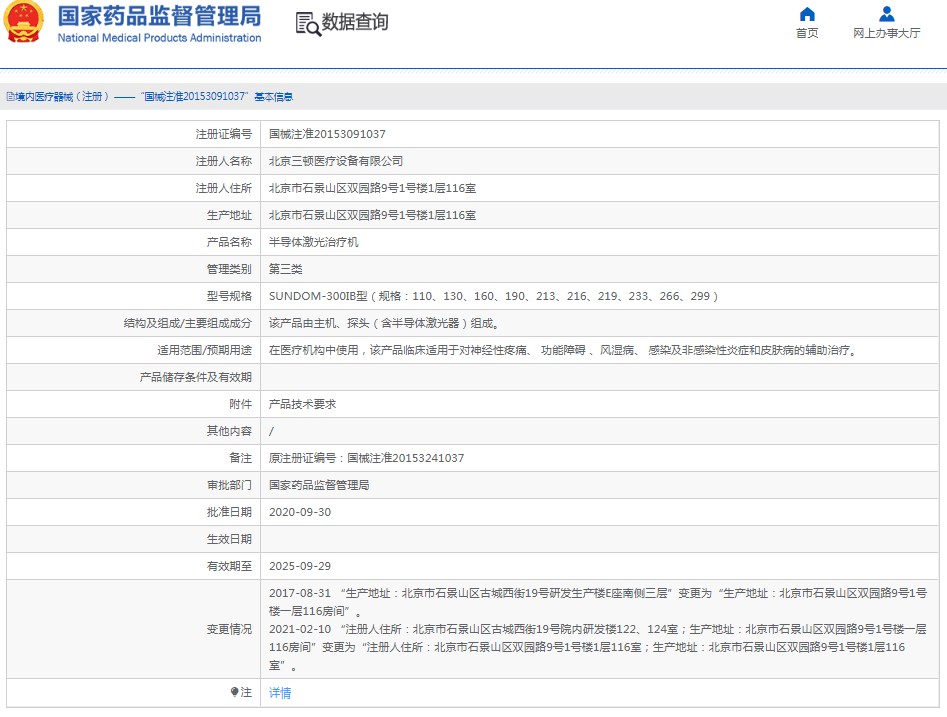Viewport: 947px width, 717px height.
Task: Click the 审批部门 row label
Action: pos(229,485)
